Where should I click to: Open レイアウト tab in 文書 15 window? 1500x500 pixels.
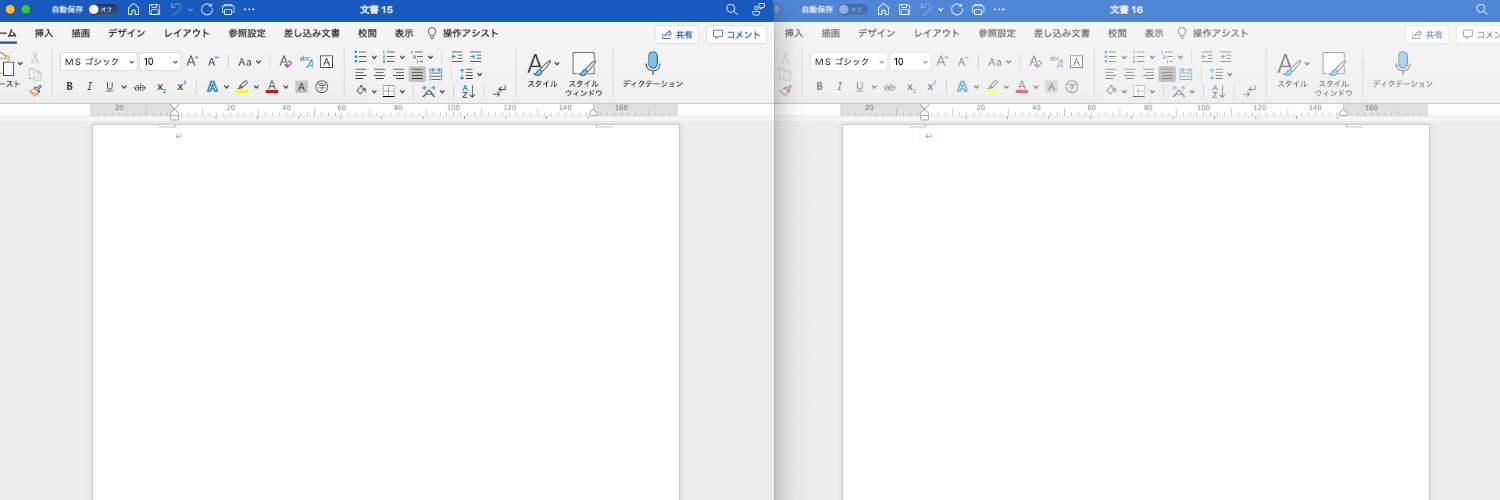pyautogui.click(x=187, y=33)
